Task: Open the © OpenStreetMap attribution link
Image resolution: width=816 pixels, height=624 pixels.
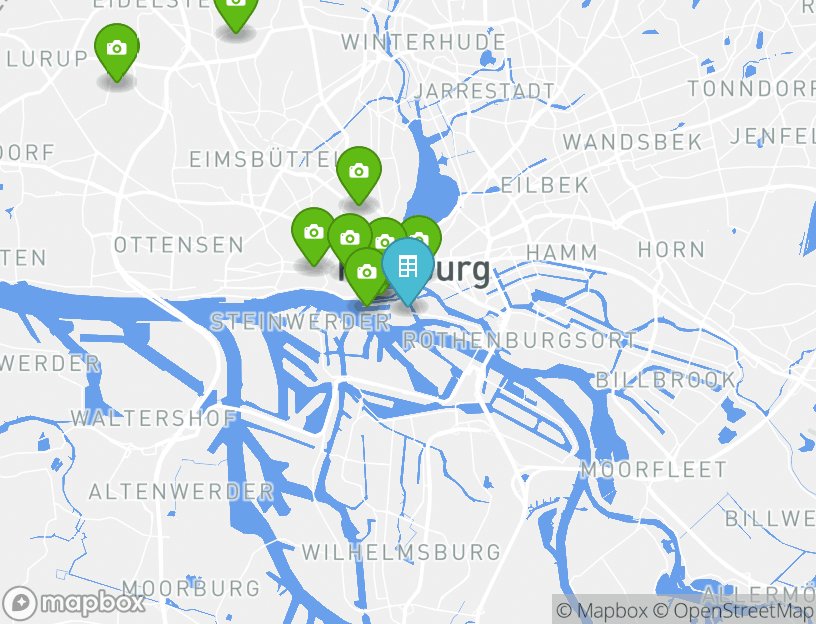Action: 733,610
